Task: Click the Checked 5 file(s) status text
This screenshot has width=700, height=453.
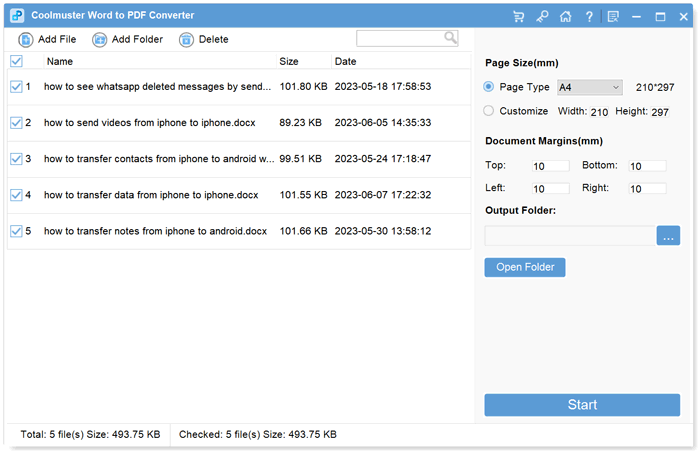Action: click(x=258, y=435)
